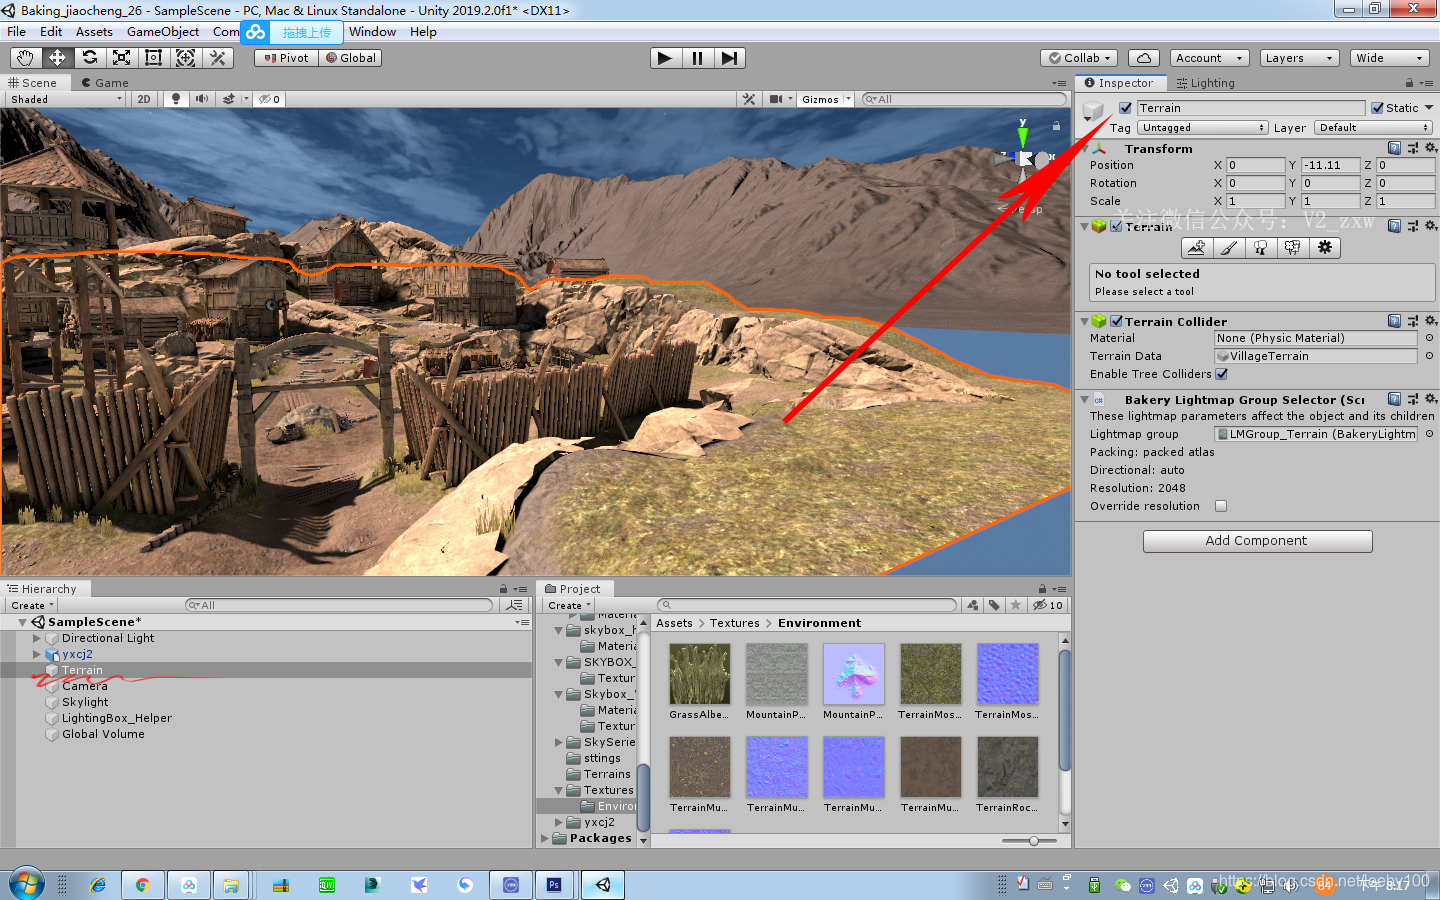Click the Position Y input field

(1330, 165)
